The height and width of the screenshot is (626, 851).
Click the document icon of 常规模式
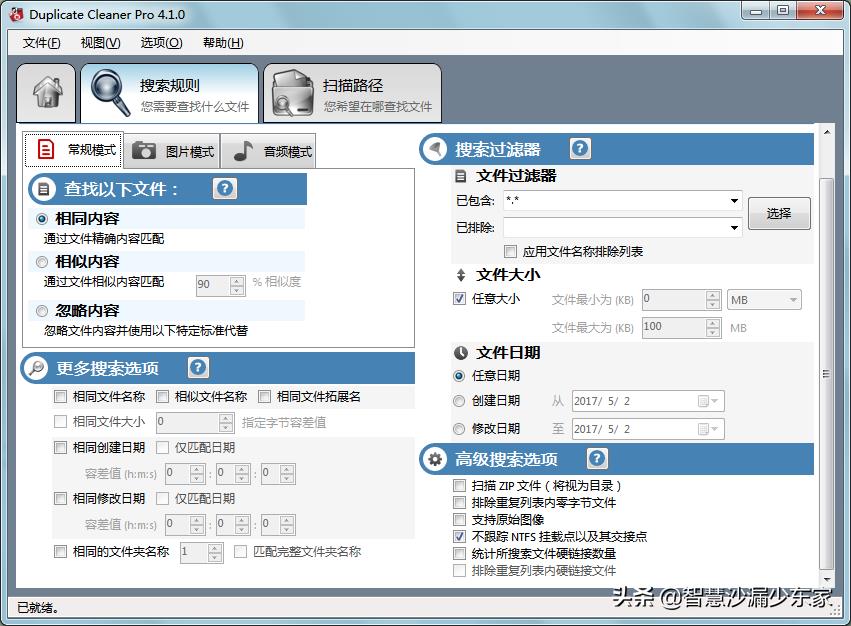click(x=46, y=149)
